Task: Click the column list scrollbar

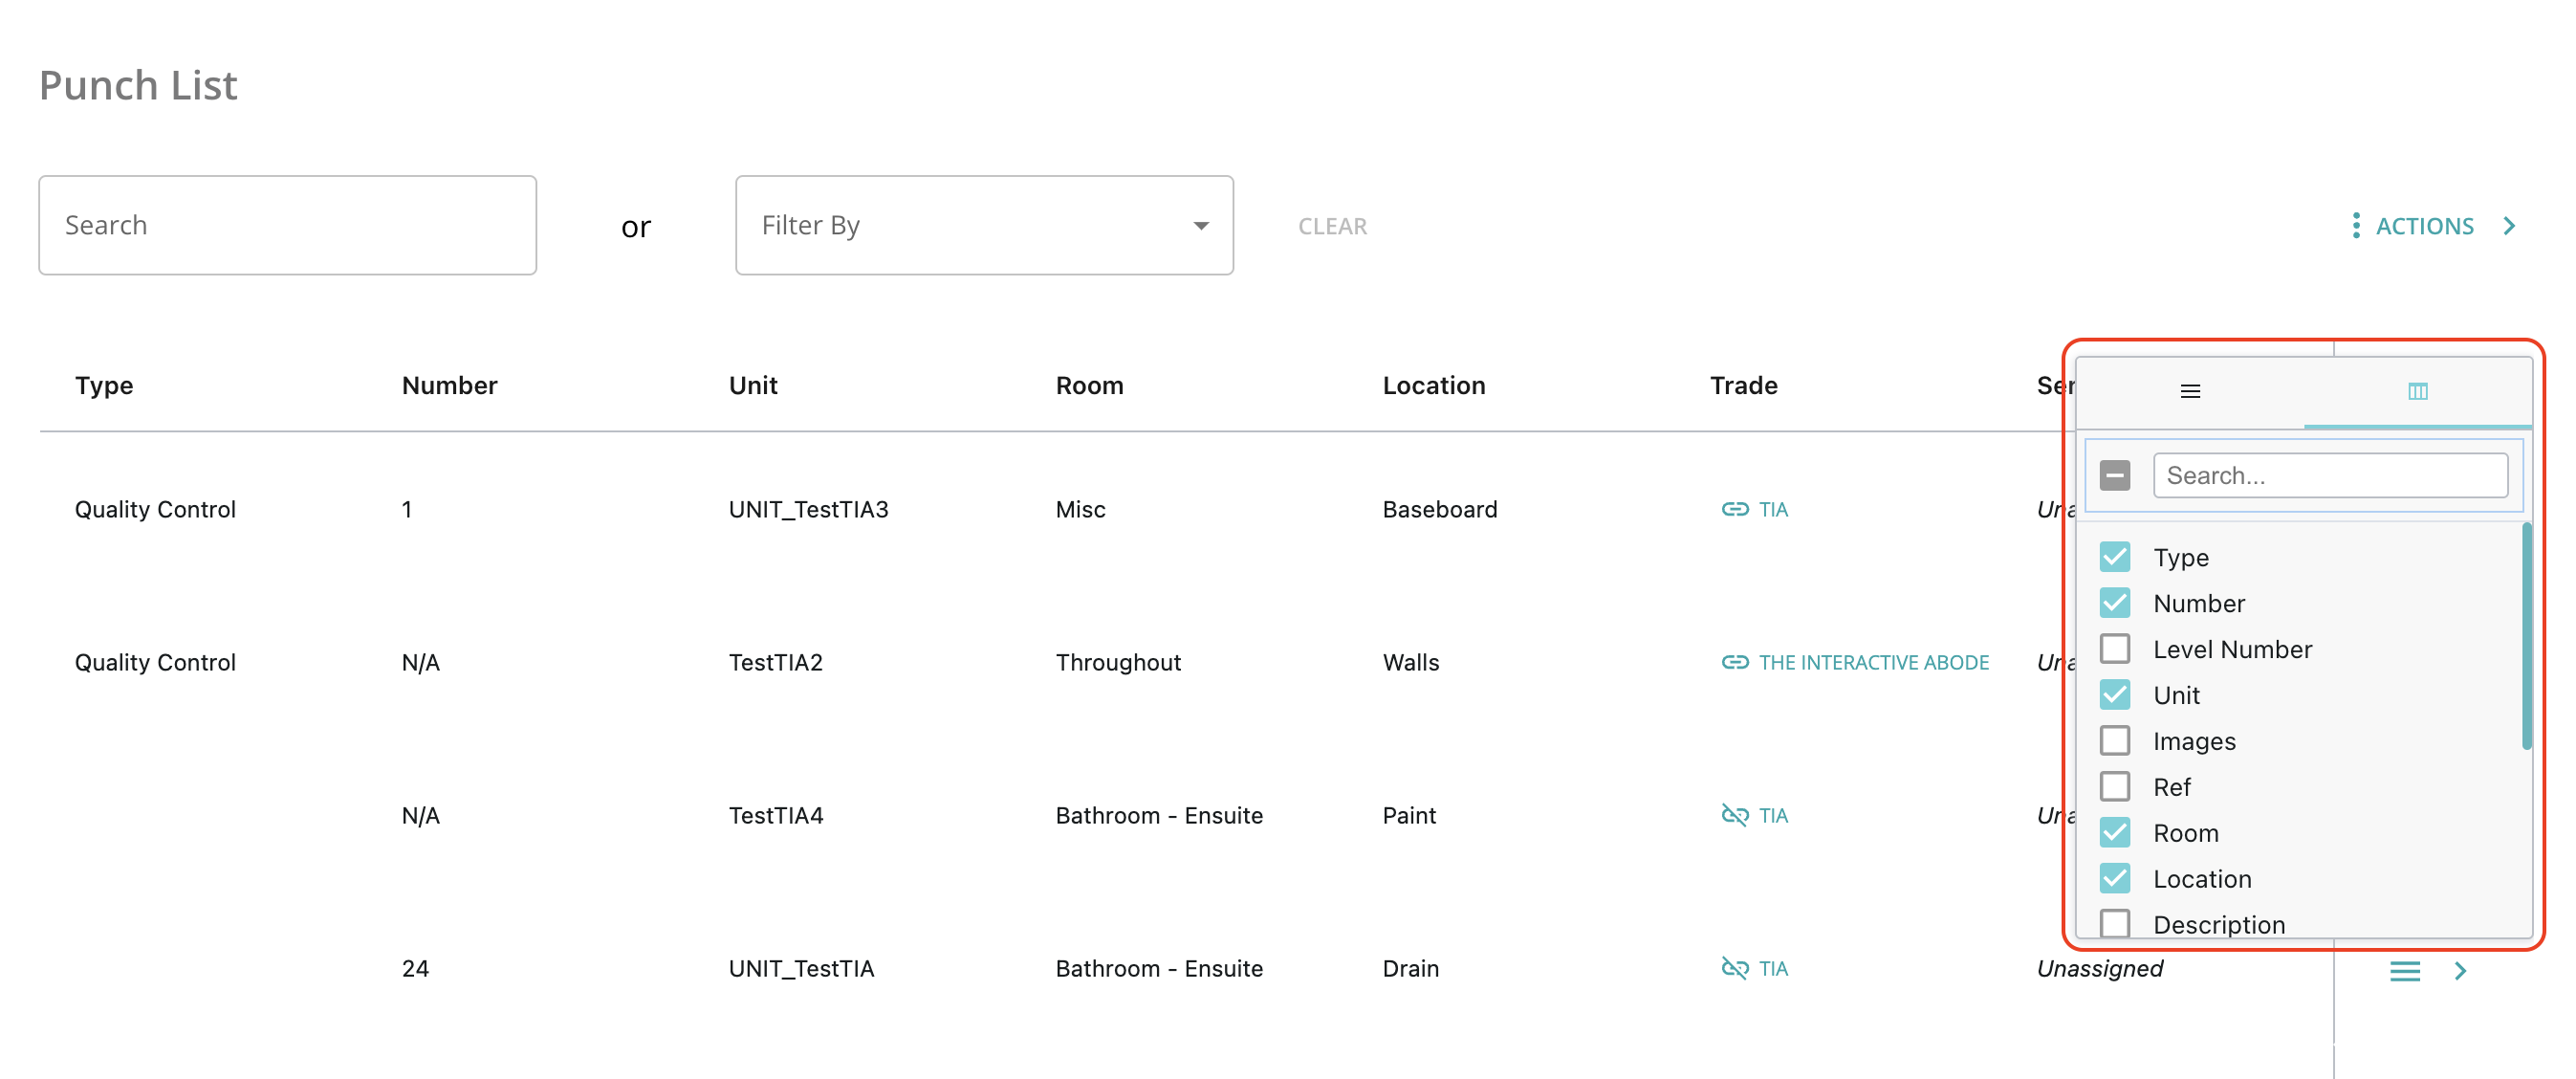Action: (x=2526, y=636)
